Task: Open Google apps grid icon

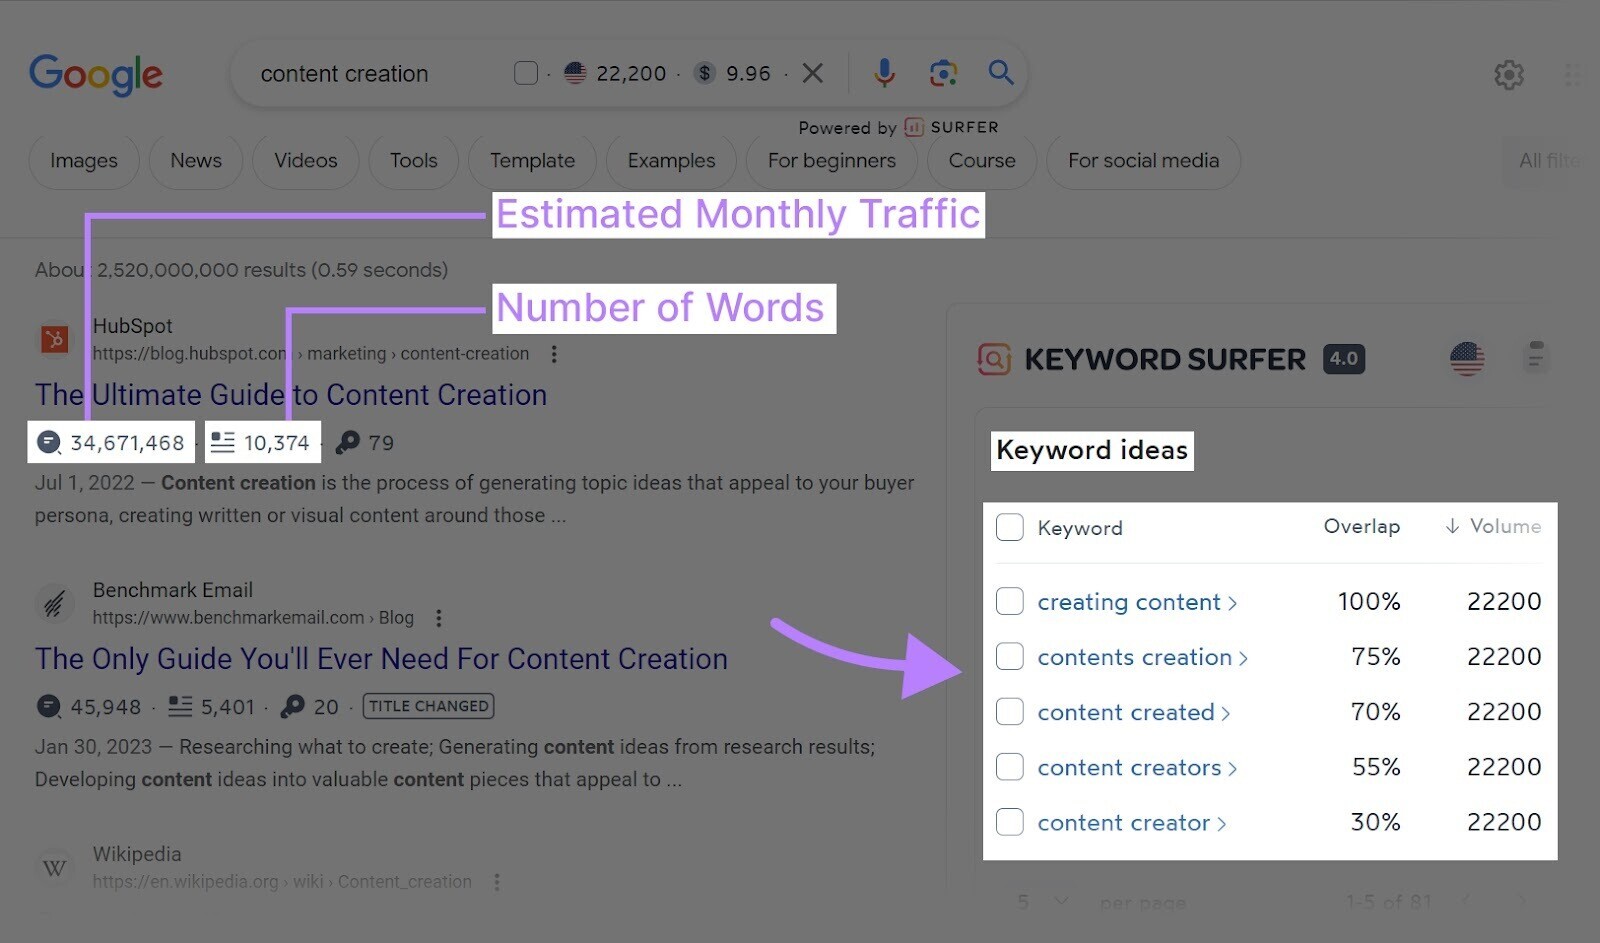Action: [1573, 75]
